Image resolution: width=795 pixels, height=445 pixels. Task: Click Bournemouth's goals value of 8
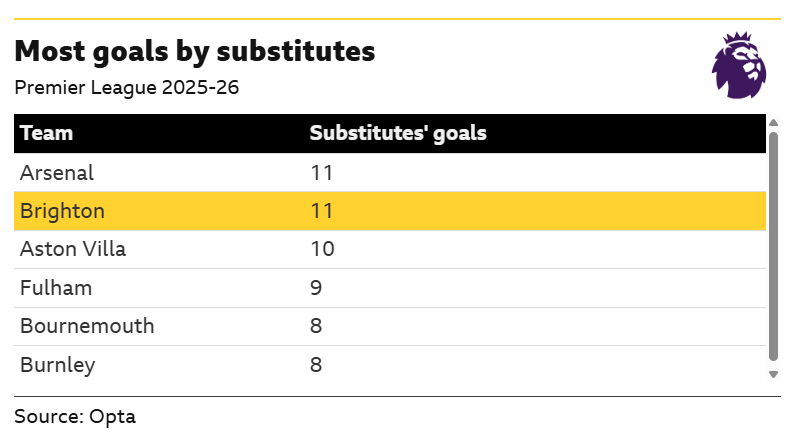click(316, 326)
